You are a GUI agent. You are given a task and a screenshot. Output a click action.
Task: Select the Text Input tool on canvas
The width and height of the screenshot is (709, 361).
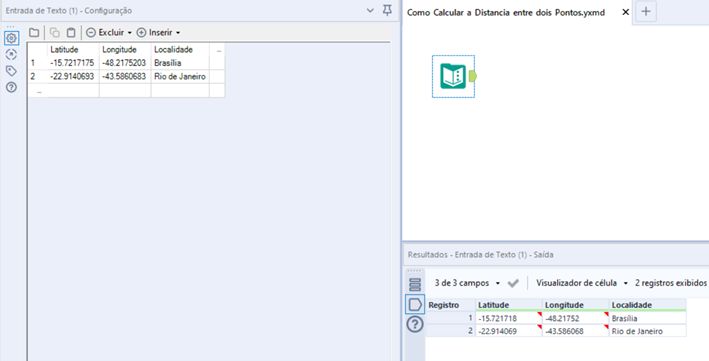(x=454, y=76)
